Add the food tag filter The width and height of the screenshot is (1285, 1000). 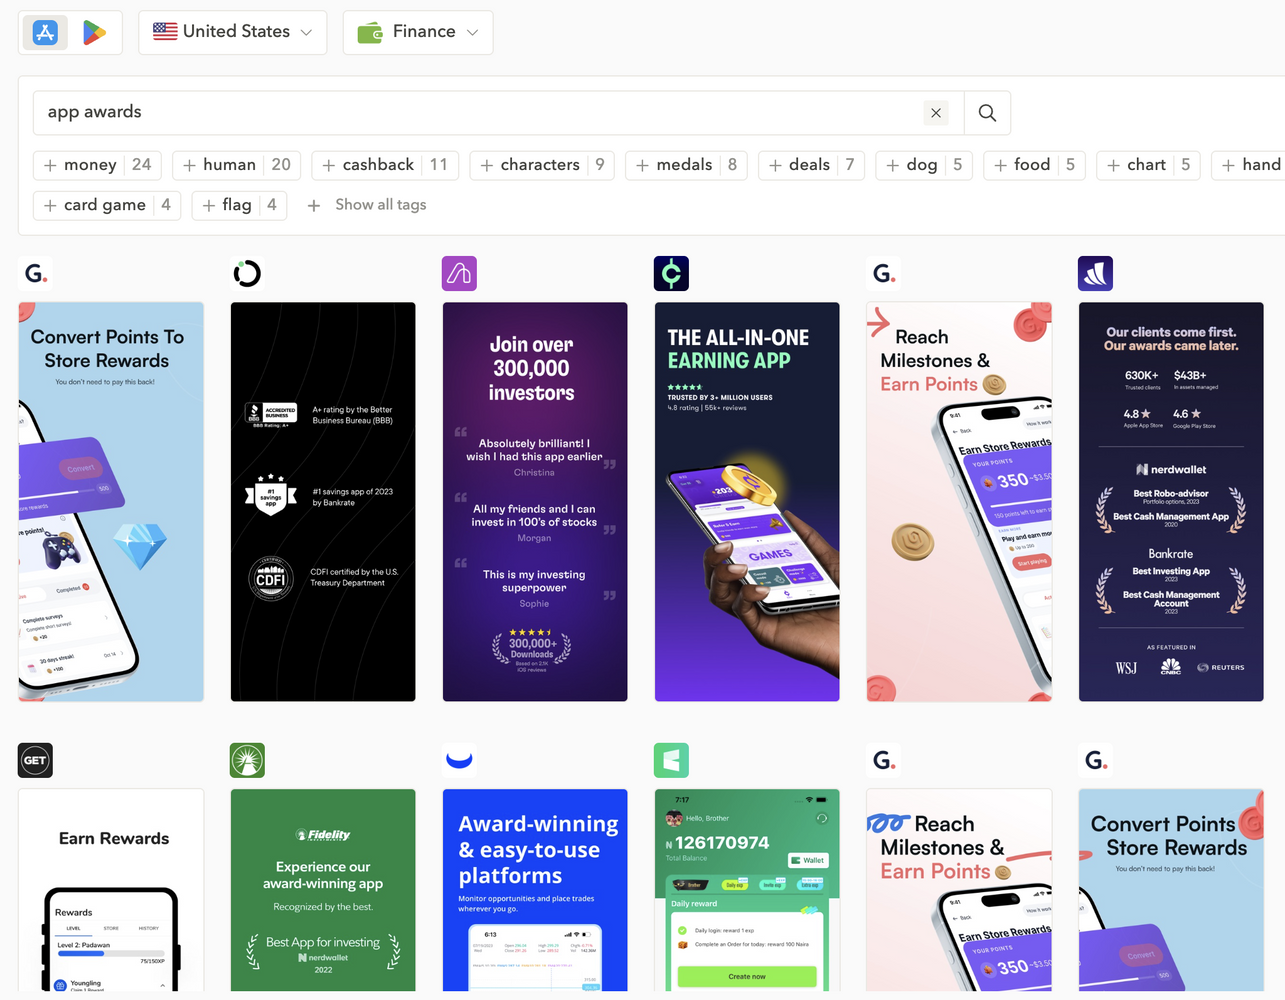[1035, 165]
